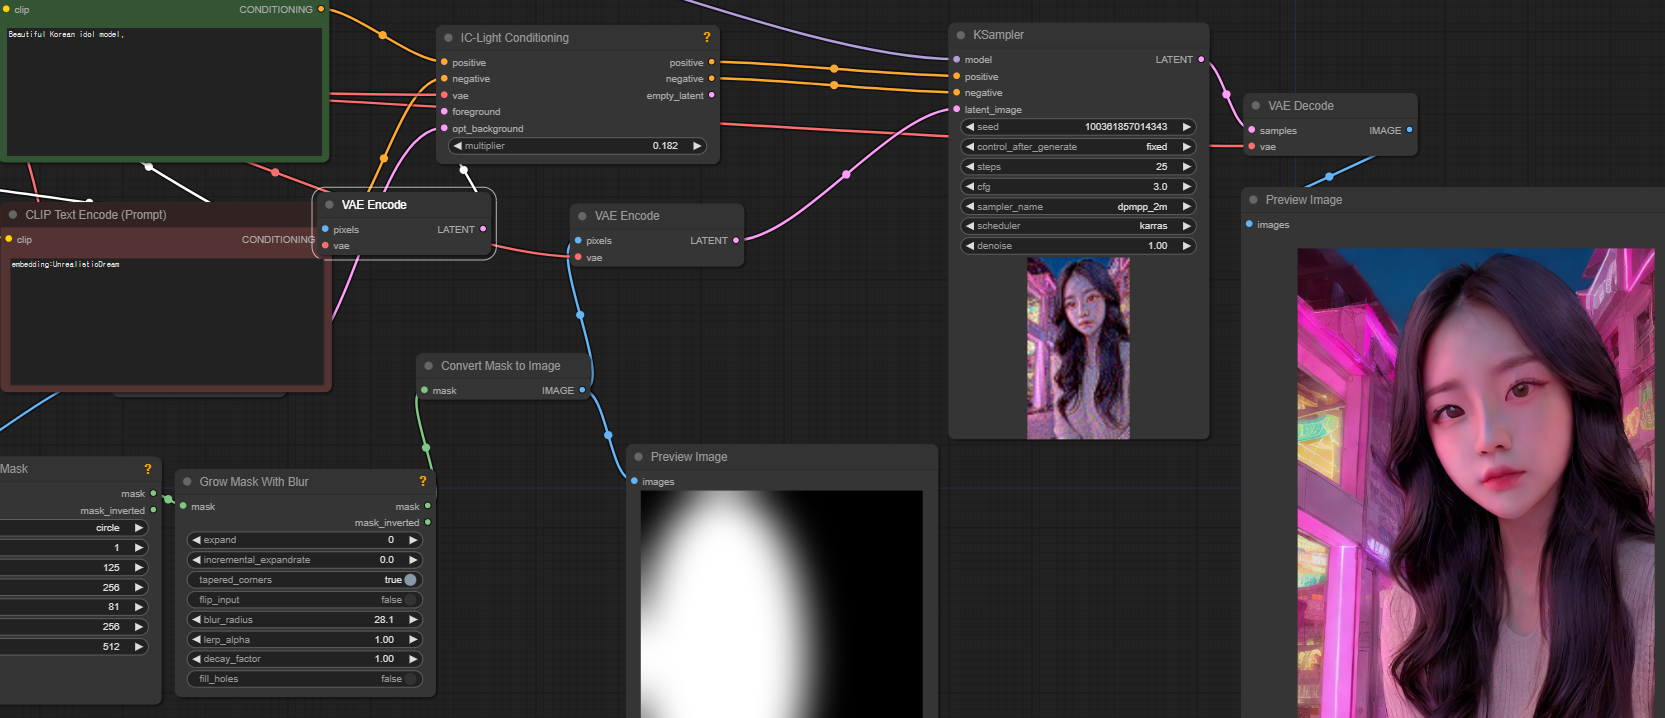Click next arrow on control_after_generate selector
This screenshot has height=718, width=1665.
(1186, 147)
